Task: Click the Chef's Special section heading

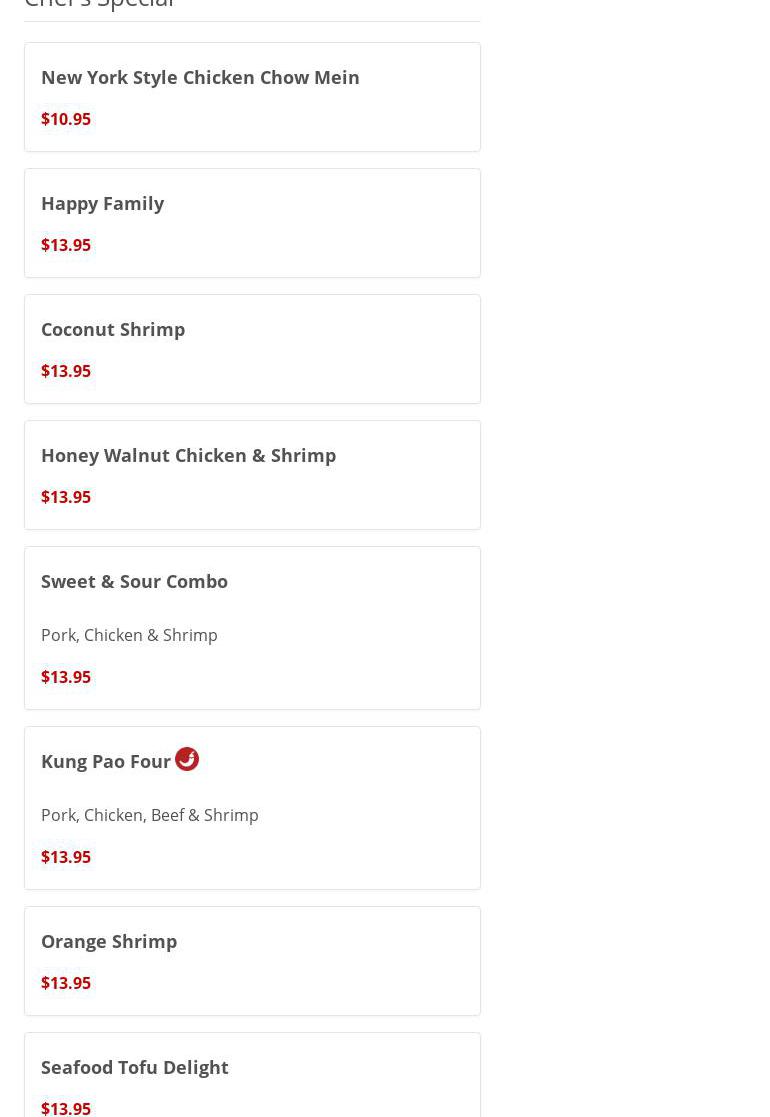Action: (100, 4)
